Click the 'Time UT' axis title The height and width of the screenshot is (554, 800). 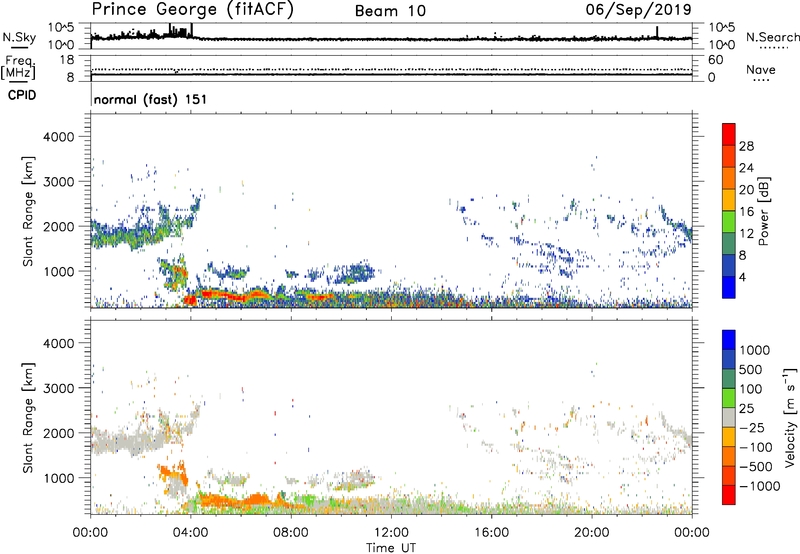click(x=391, y=548)
